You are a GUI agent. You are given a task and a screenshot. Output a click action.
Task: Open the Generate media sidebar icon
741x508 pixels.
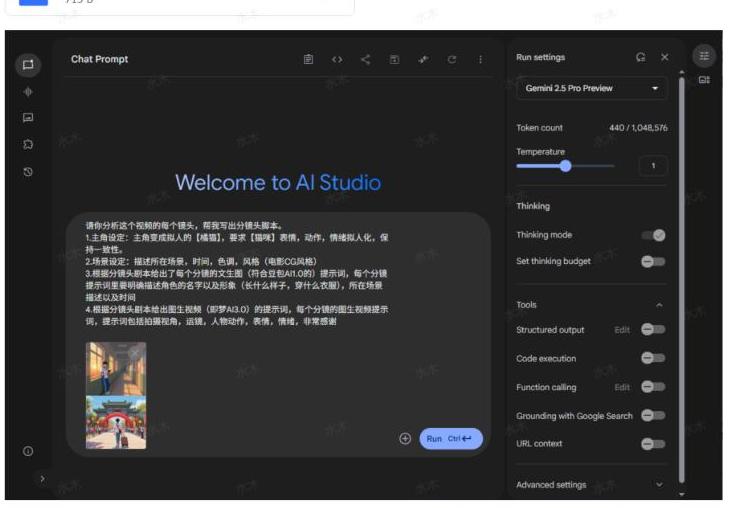pyautogui.click(x=28, y=118)
